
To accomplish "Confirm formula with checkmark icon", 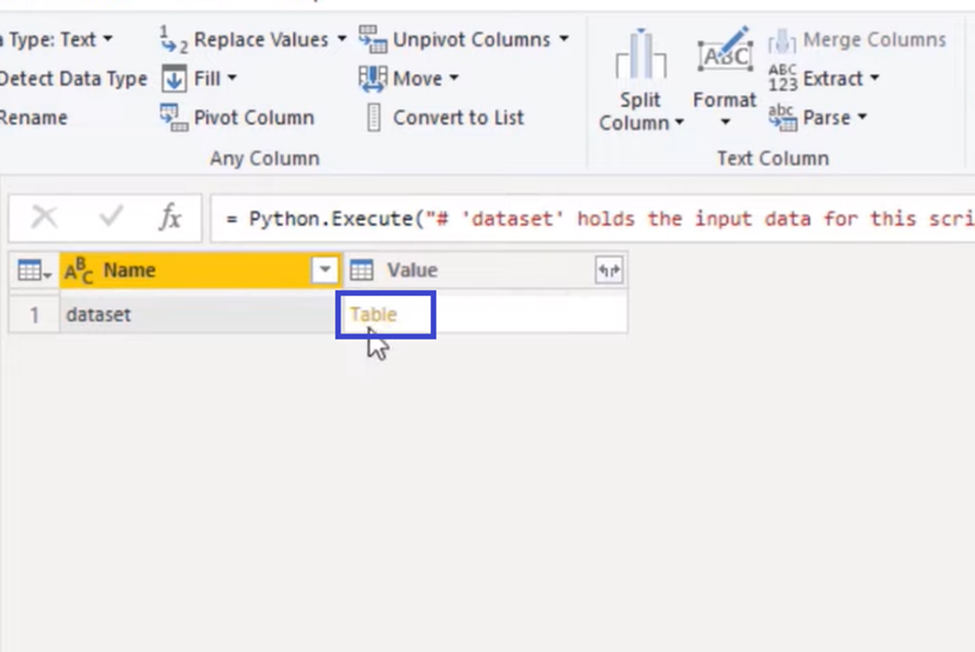I will click(x=111, y=216).
